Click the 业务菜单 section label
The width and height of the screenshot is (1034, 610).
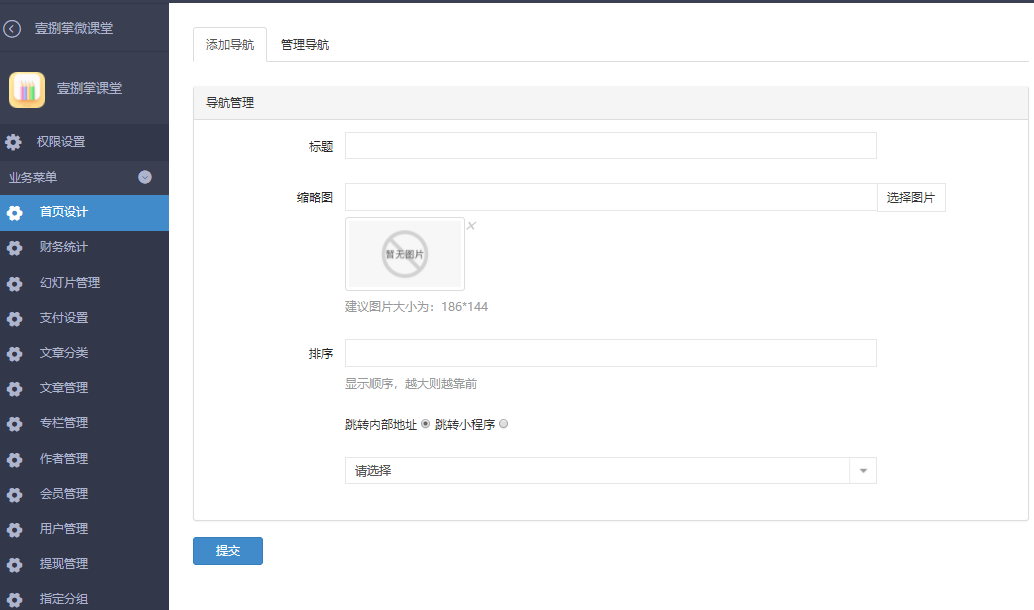pyautogui.click(x=33, y=177)
